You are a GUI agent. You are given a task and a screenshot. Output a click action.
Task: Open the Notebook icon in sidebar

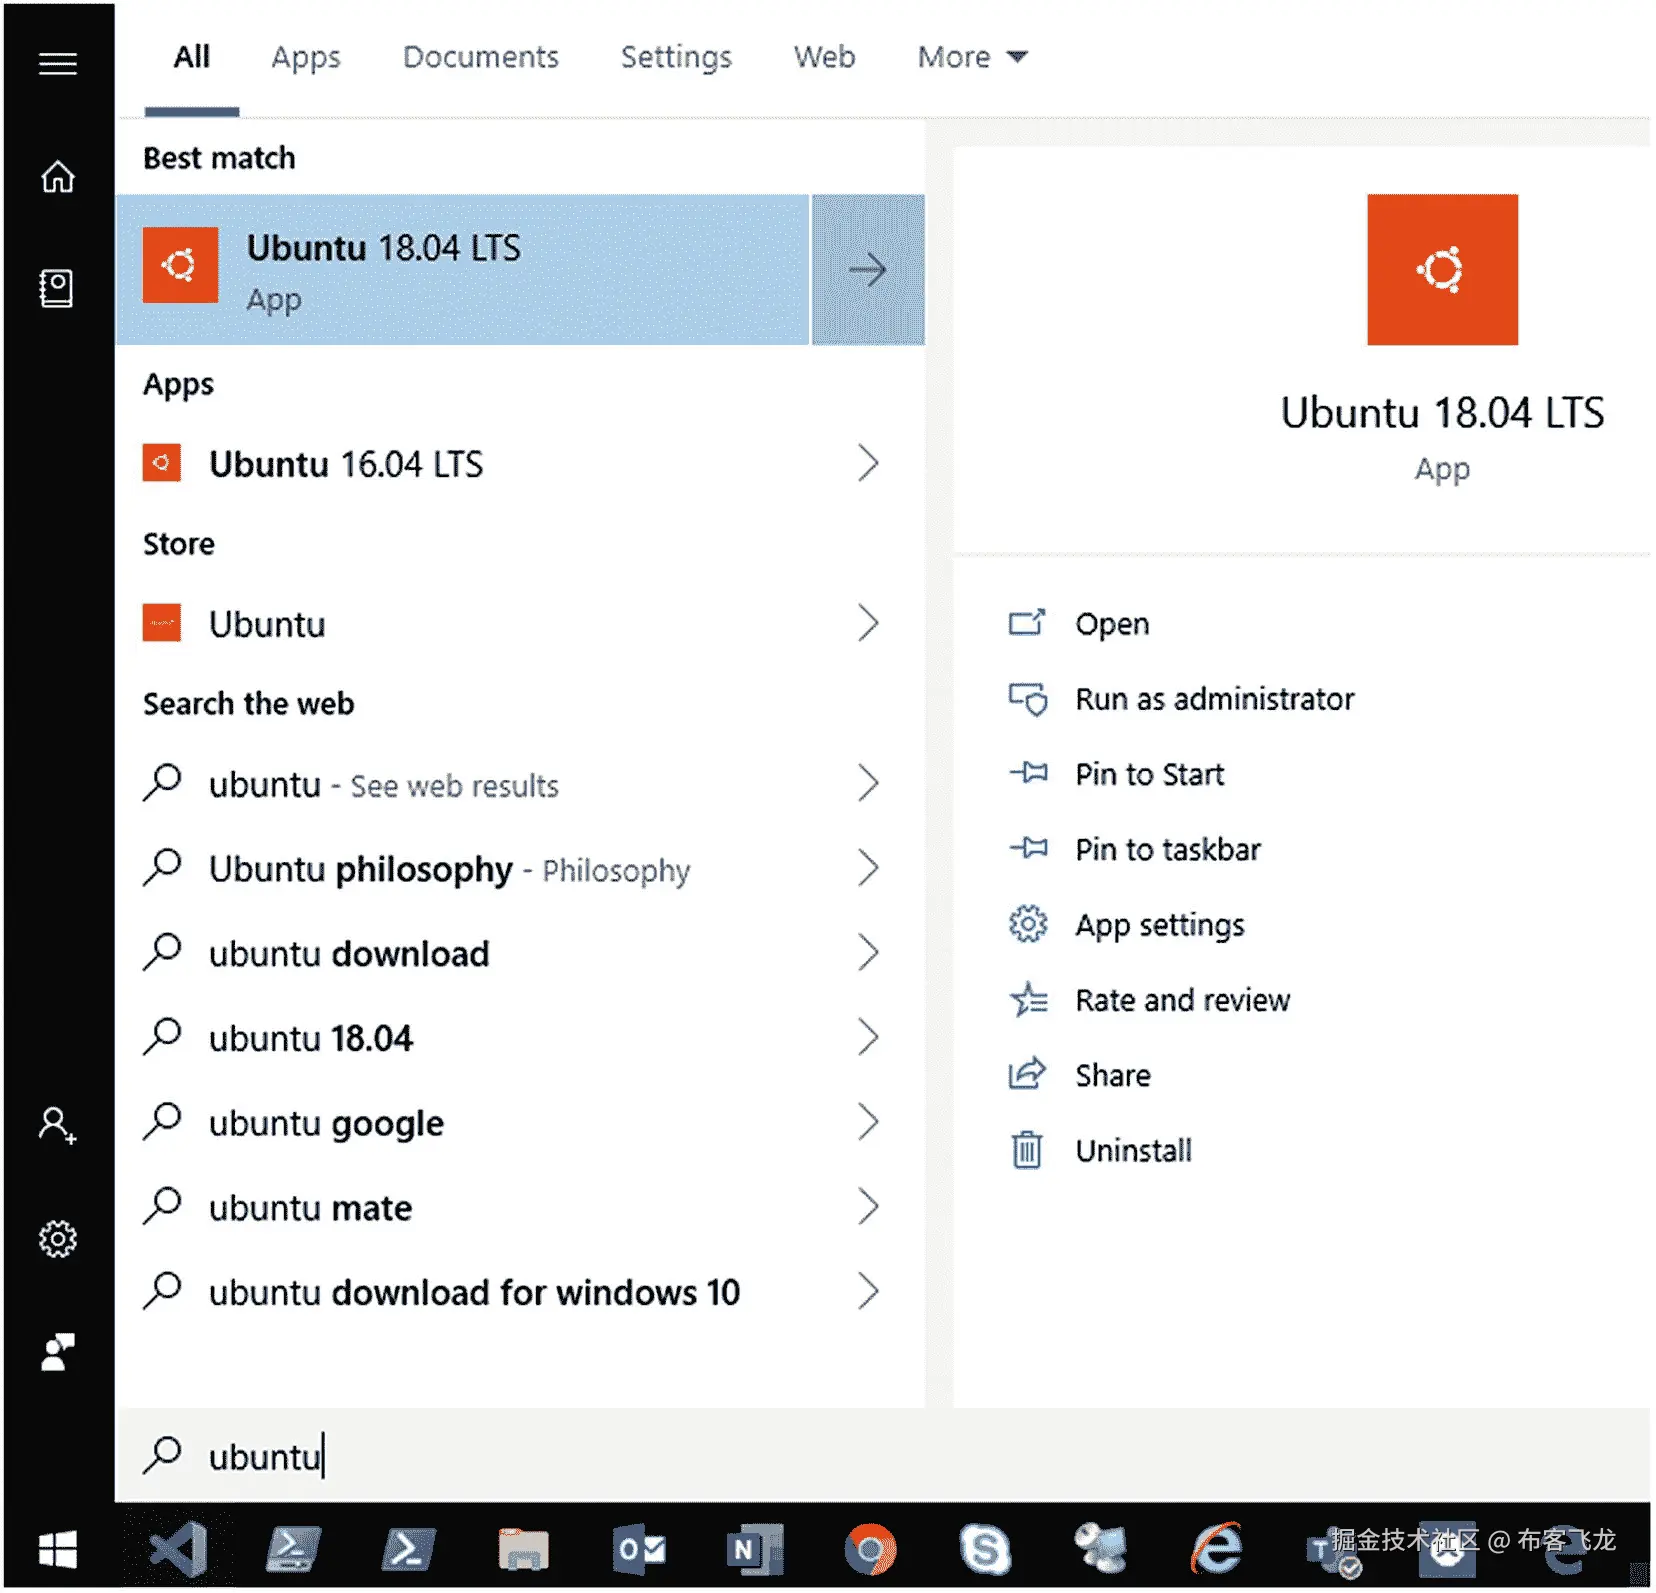coord(57,288)
